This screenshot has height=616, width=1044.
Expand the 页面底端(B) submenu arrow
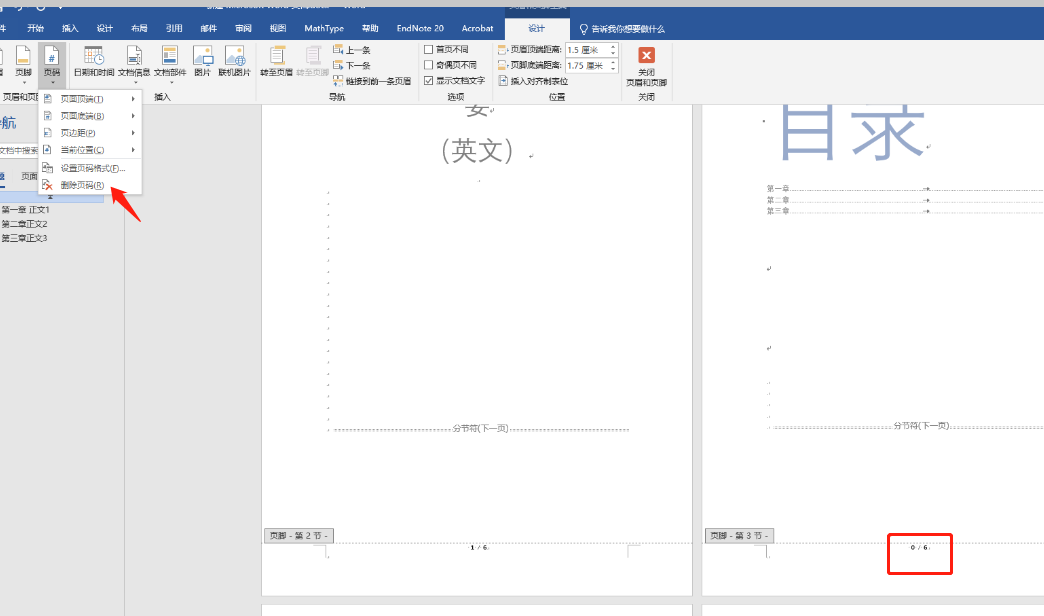coord(133,116)
